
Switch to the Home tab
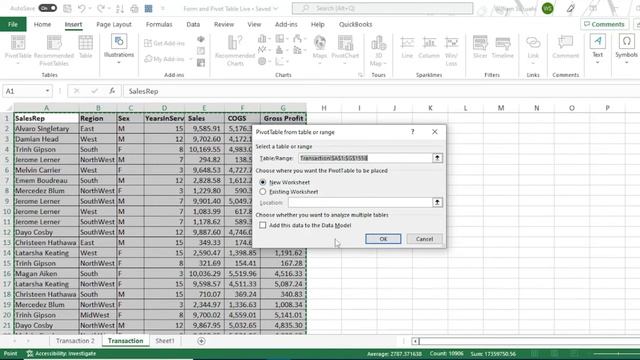click(x=42, y=24)
